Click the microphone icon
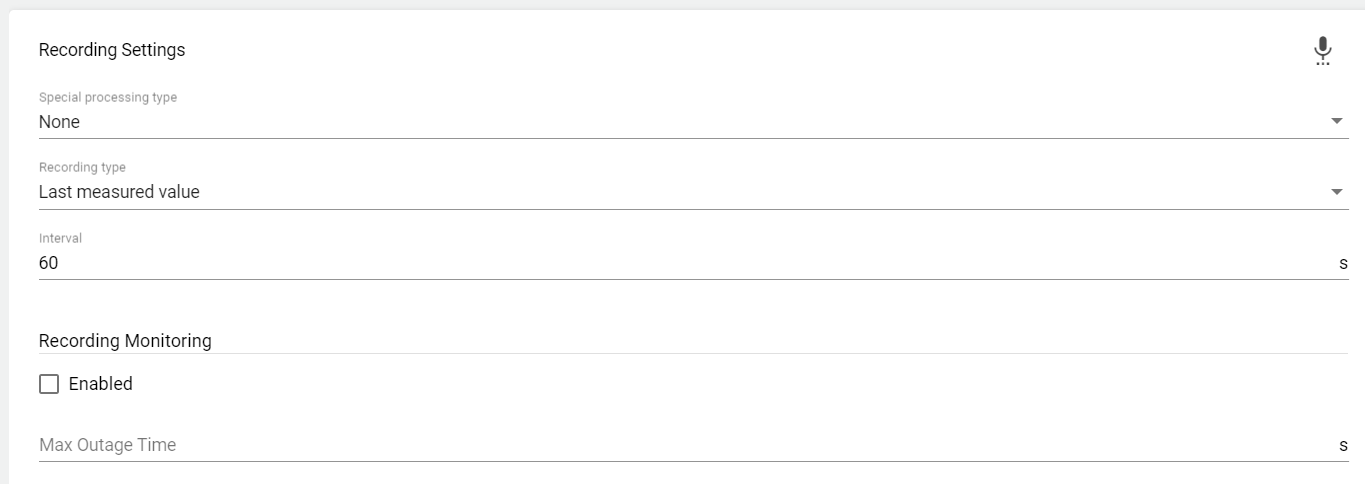Screen dimensions: 1365x484 [1322, 51]
